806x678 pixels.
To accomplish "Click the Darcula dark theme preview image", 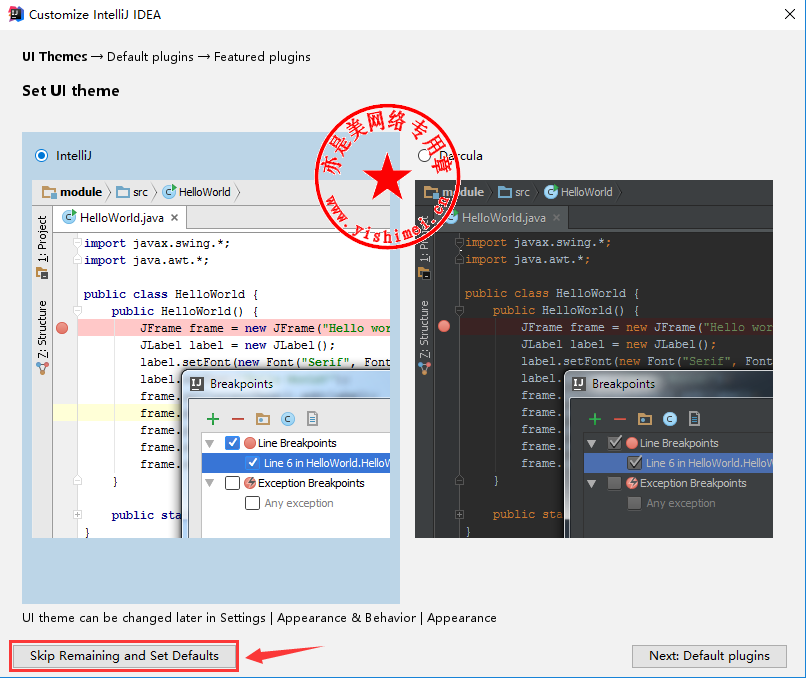I will point(594,359).
